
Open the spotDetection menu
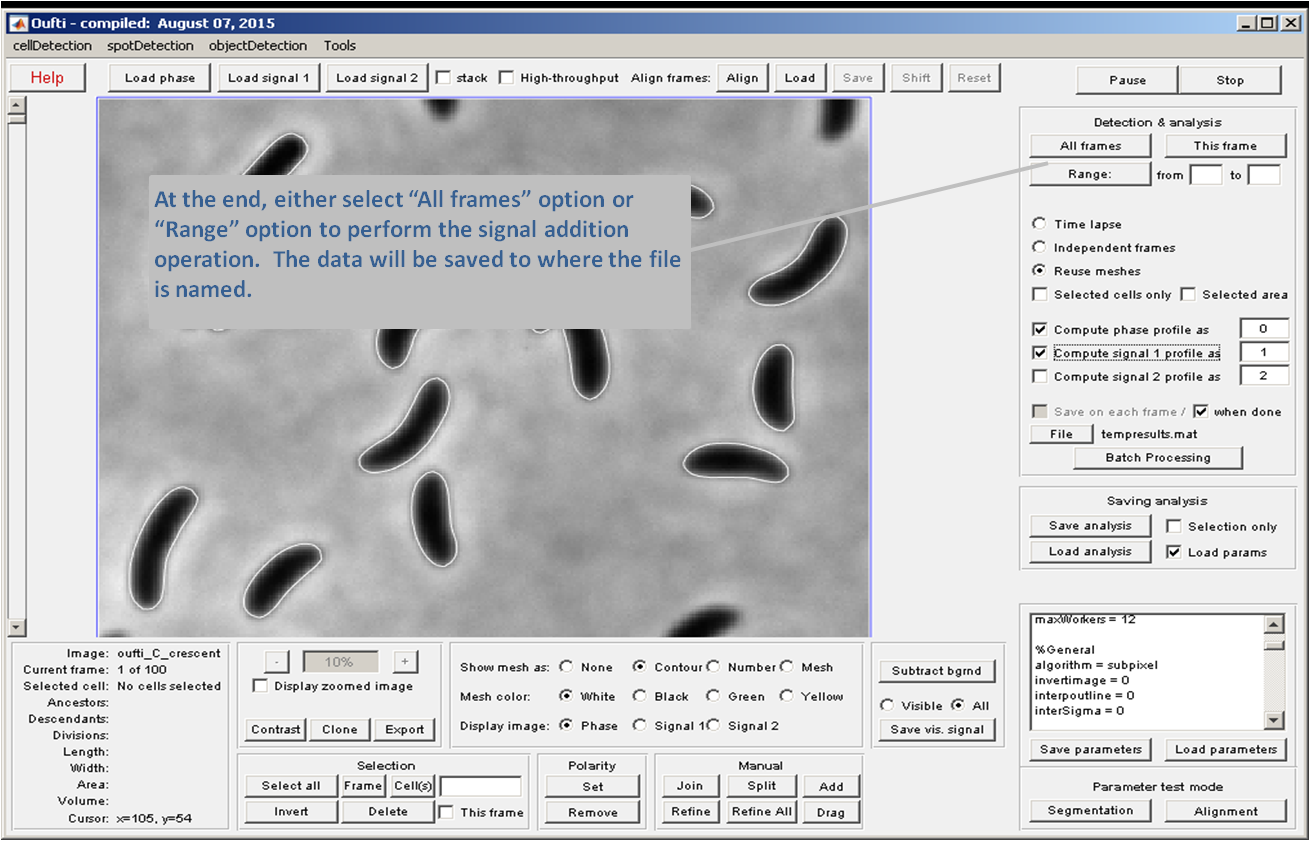click(x=150, y=46)
